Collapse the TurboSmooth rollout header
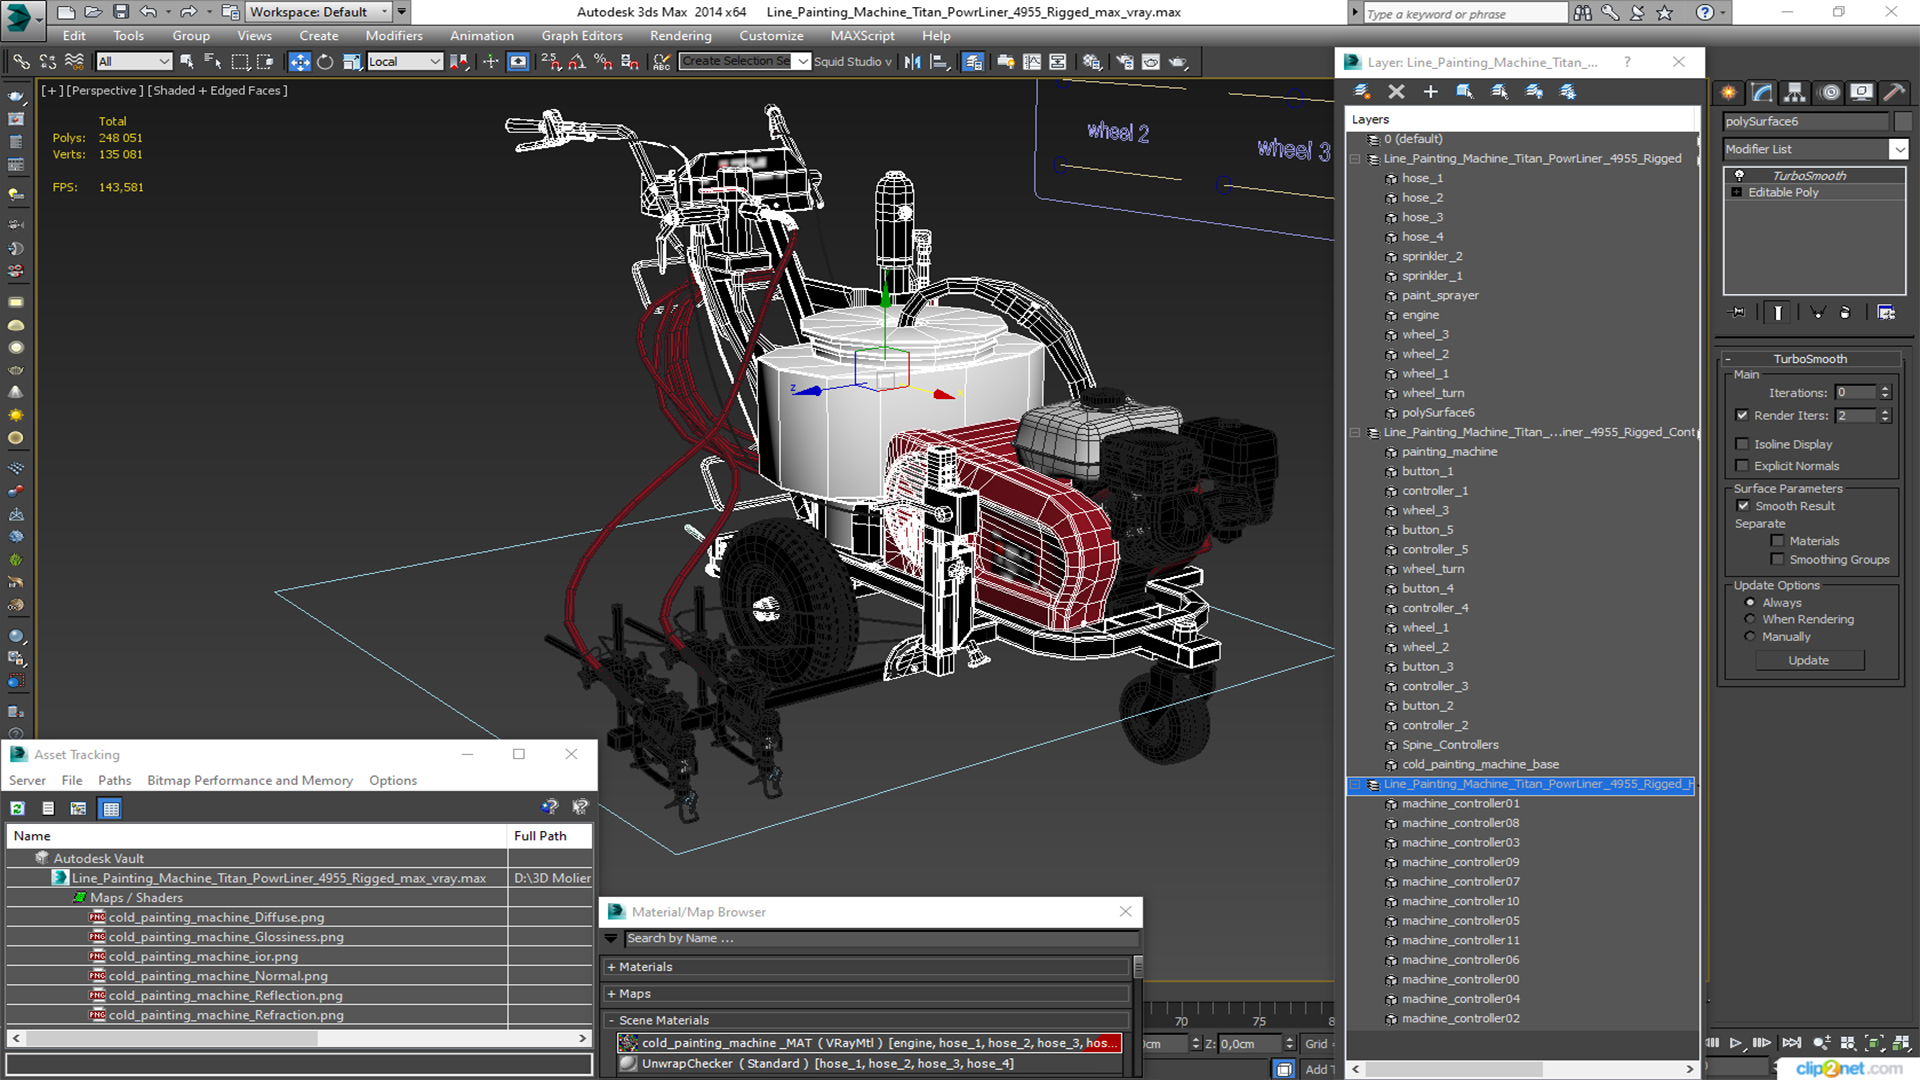 pos(1809,359)
